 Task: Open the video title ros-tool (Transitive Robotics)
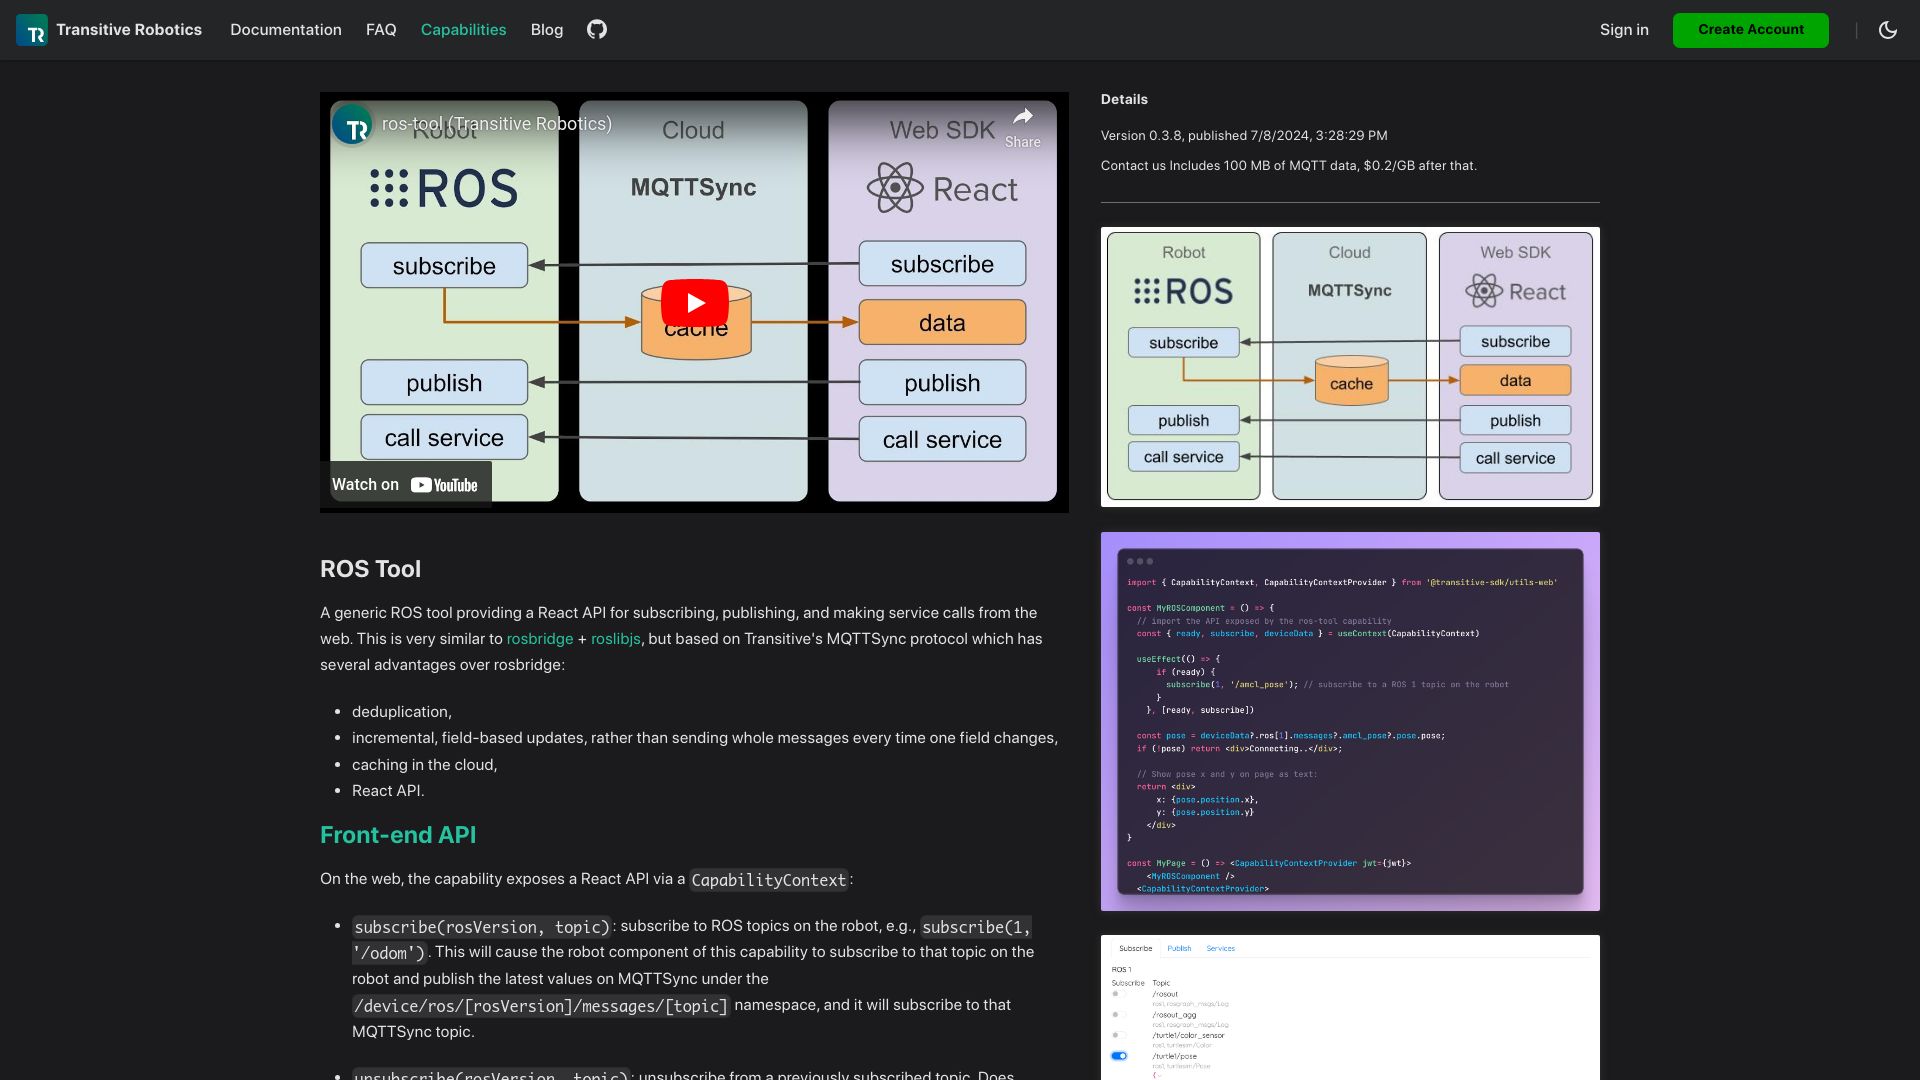pyautogui.click(x=497, y=124)
